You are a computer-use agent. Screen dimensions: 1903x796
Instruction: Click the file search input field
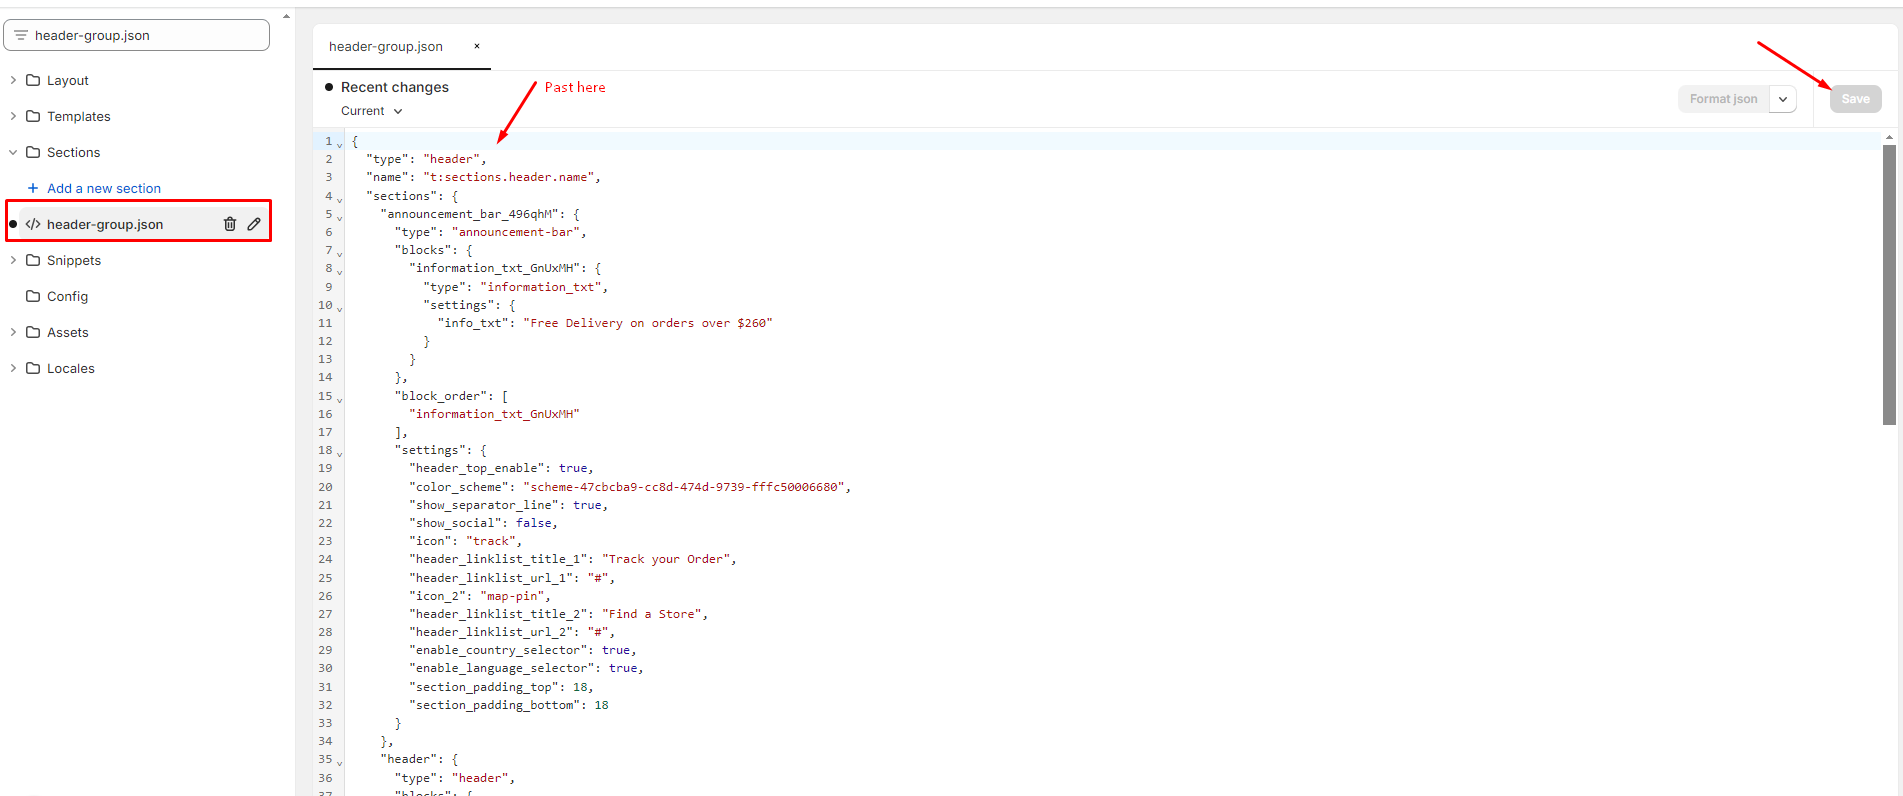click(145, 35)
